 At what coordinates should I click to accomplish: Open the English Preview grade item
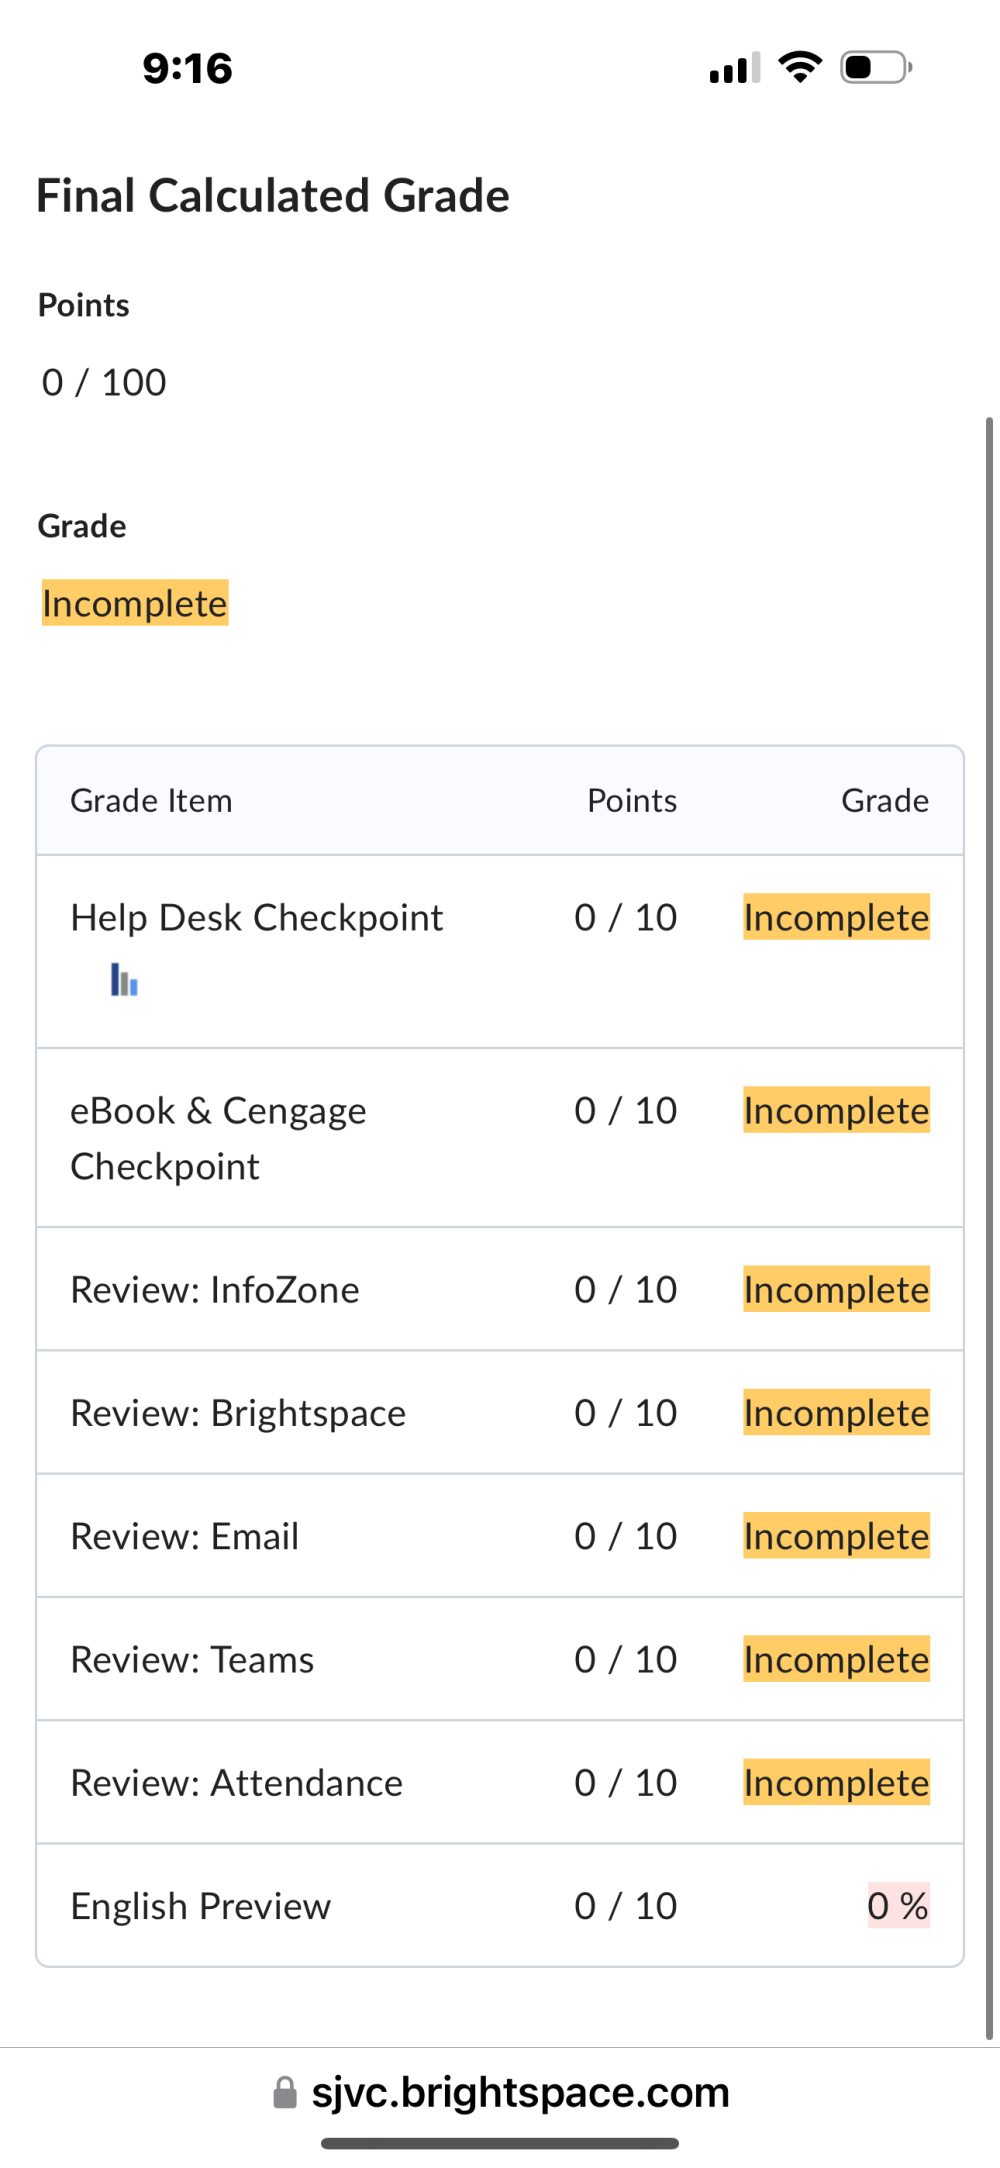200,1906
